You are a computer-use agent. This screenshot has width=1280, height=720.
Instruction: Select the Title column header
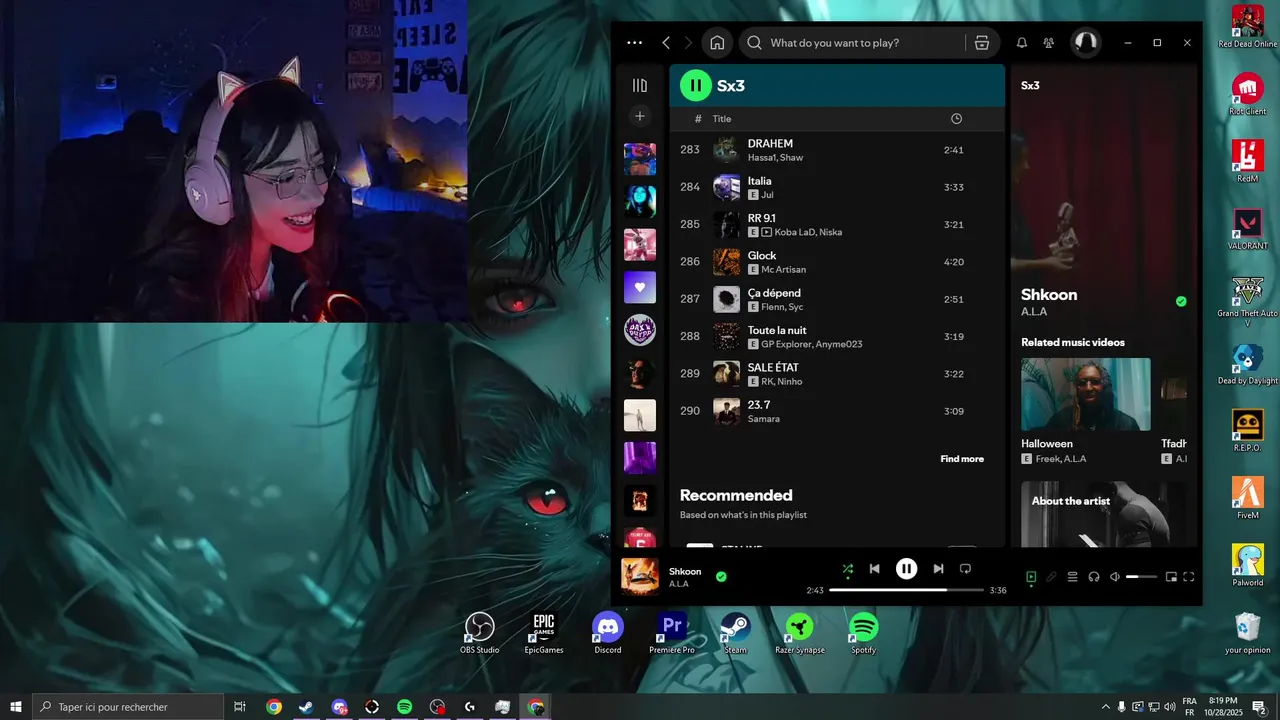(722, 119)
